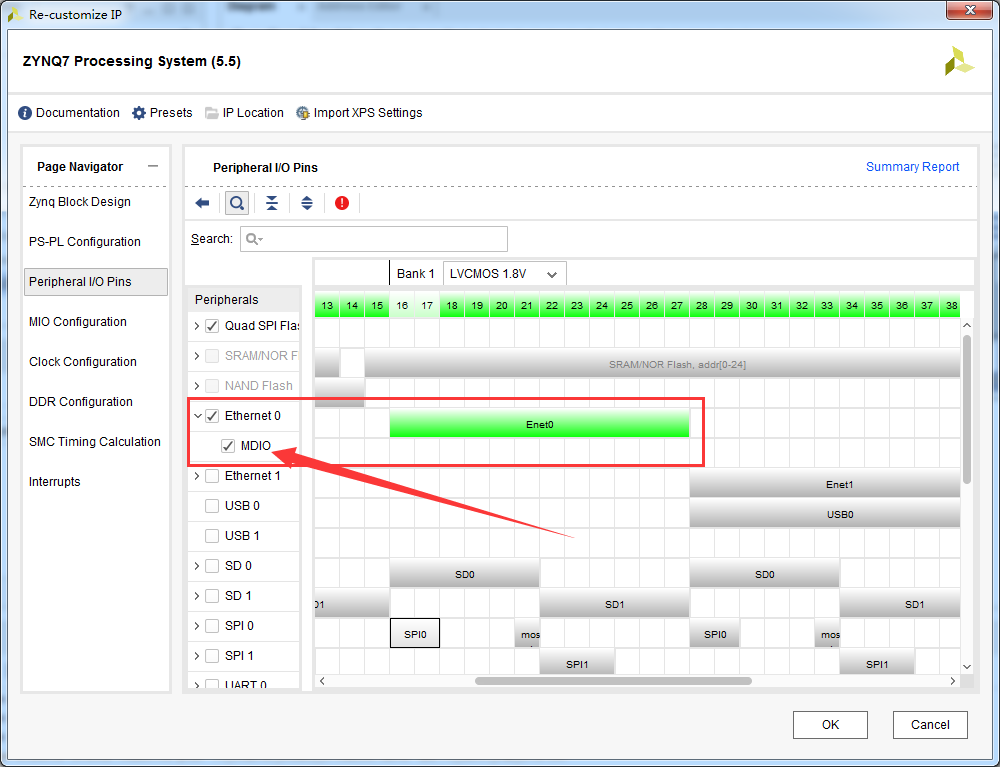
Task: Click the collapse all toolbar icon
Action: coord(272,203)
